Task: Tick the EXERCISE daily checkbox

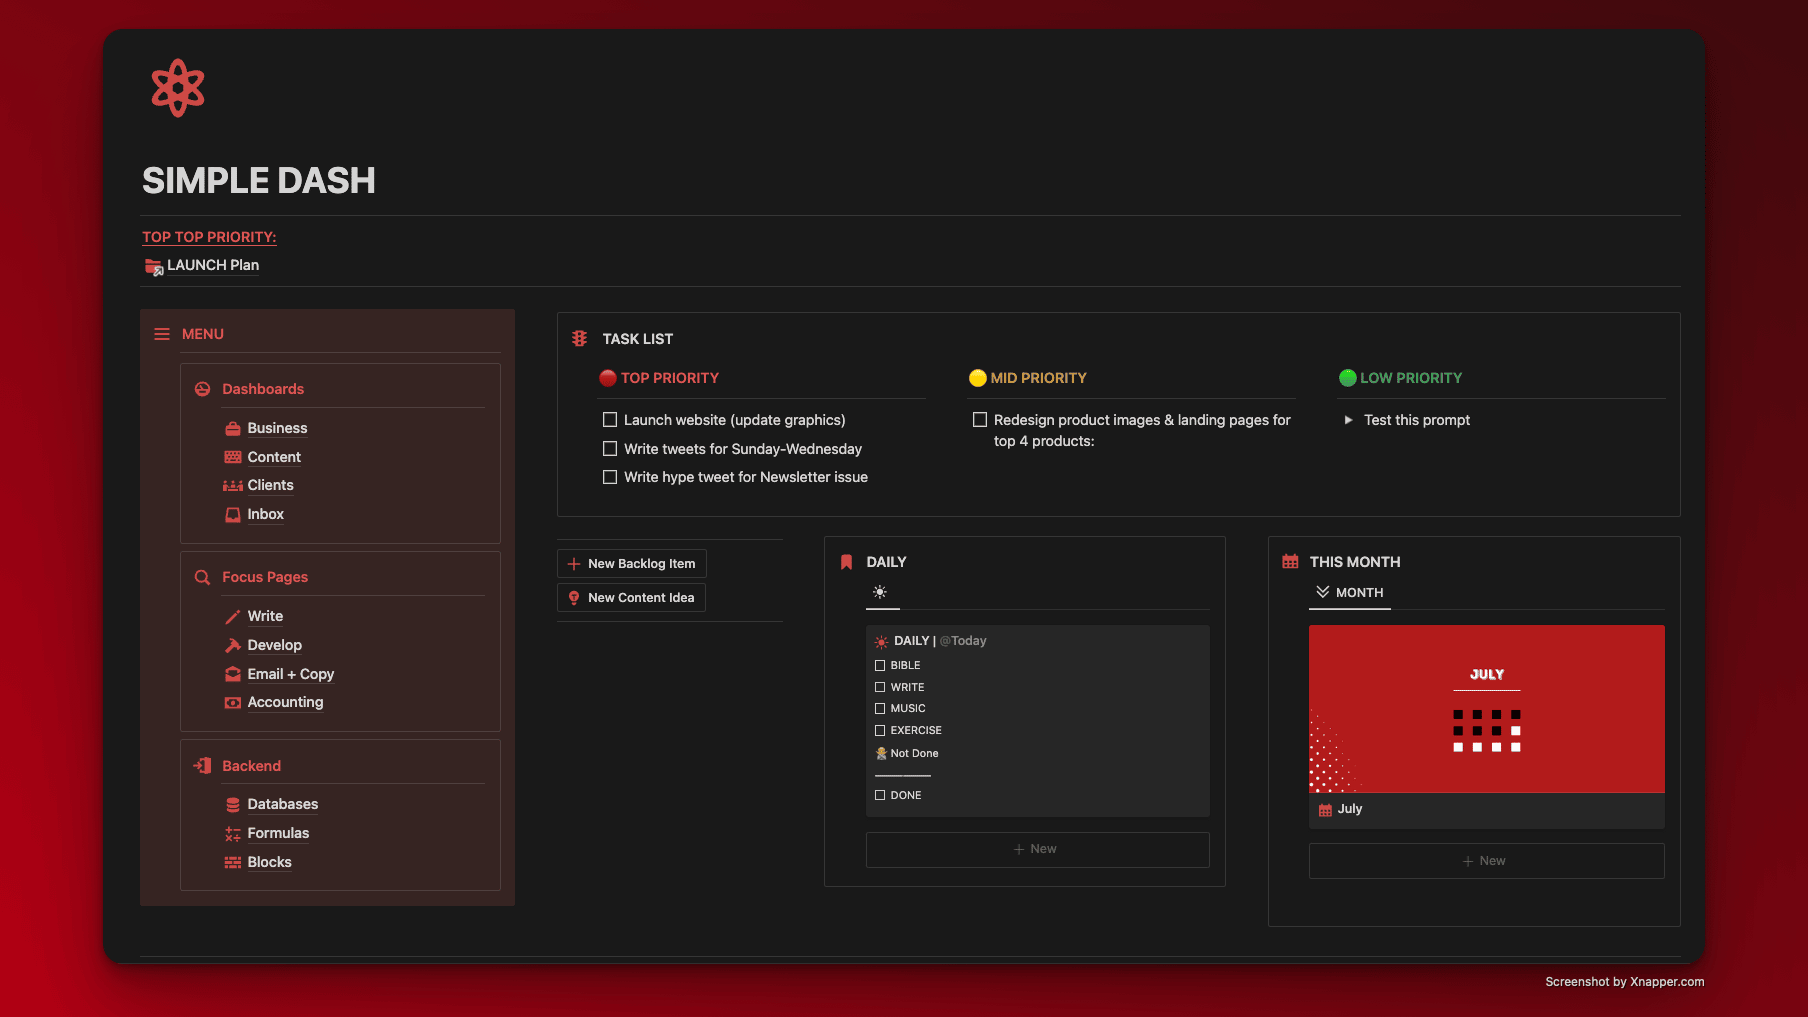Action: click(880, 731)
